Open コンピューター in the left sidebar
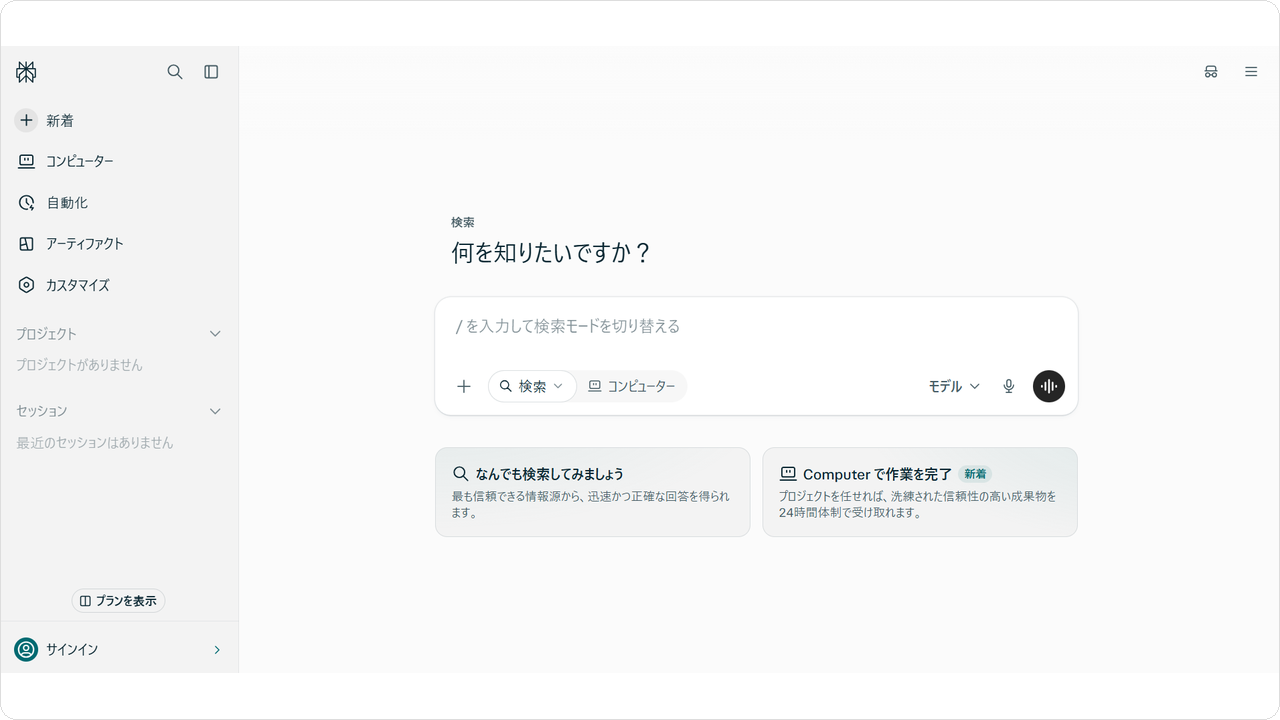Image resolution: width=1280 pixels, height=720 pixels. 119,161
